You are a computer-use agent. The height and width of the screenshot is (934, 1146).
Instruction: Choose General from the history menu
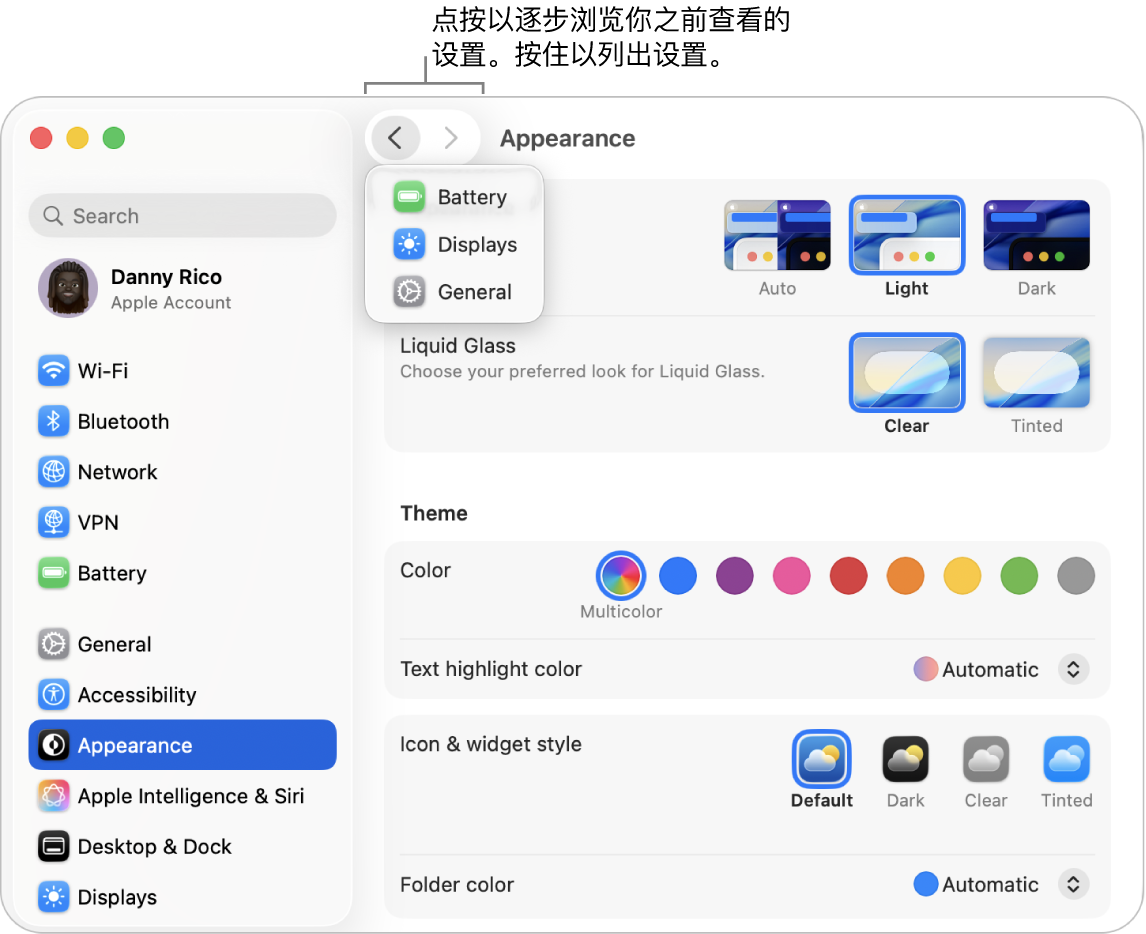click(x=454, y=292)
